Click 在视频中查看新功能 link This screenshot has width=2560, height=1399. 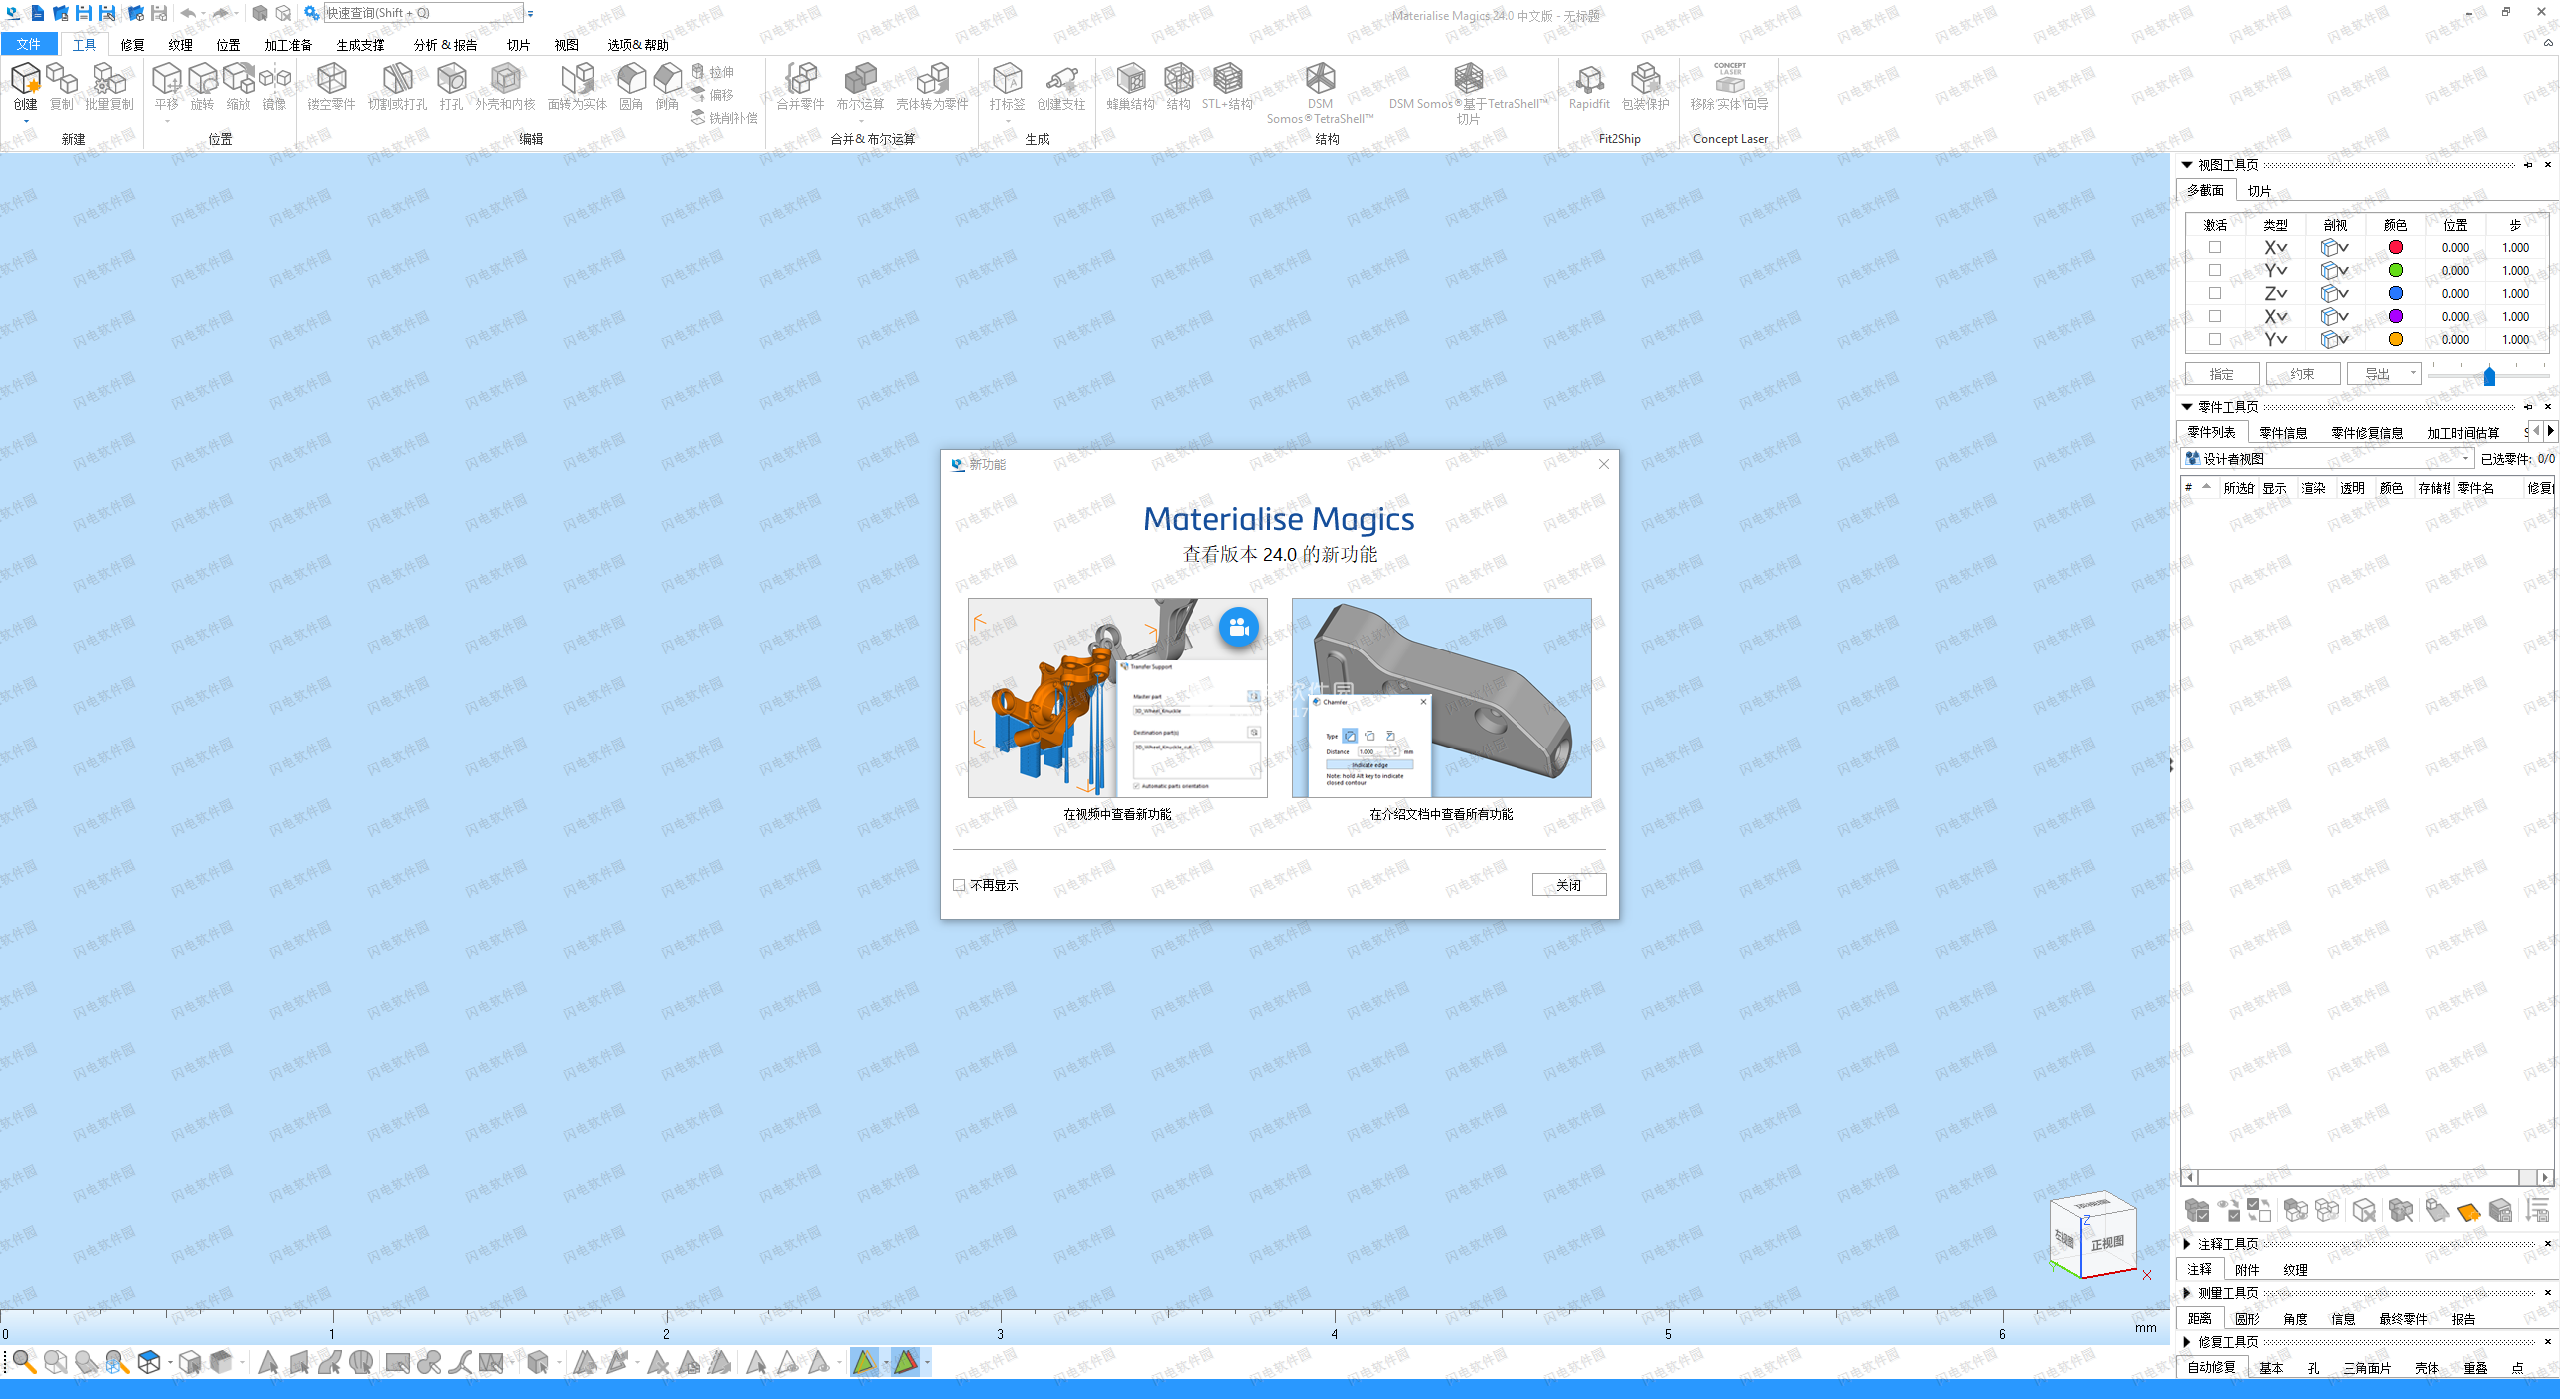click(x=1117, y=814)
